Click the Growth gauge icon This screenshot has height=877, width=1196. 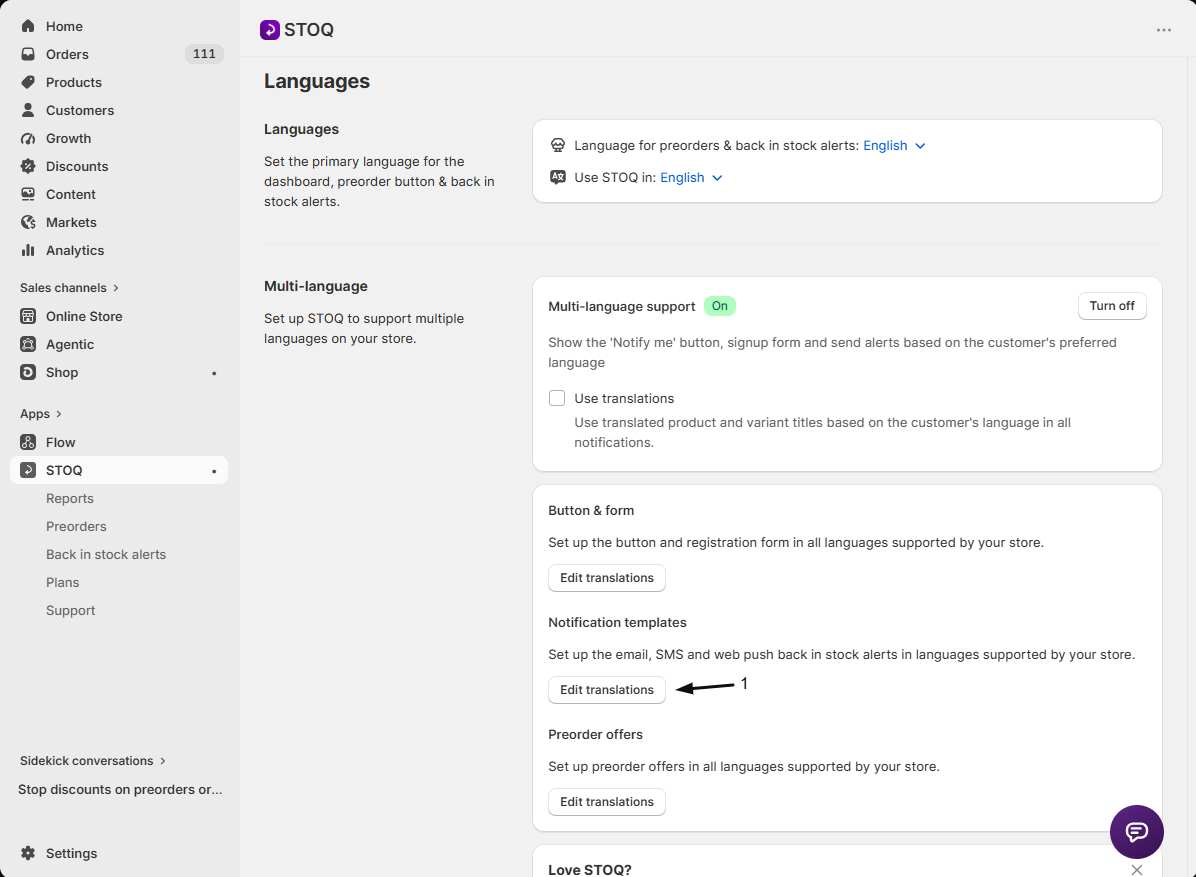(28, 138)
